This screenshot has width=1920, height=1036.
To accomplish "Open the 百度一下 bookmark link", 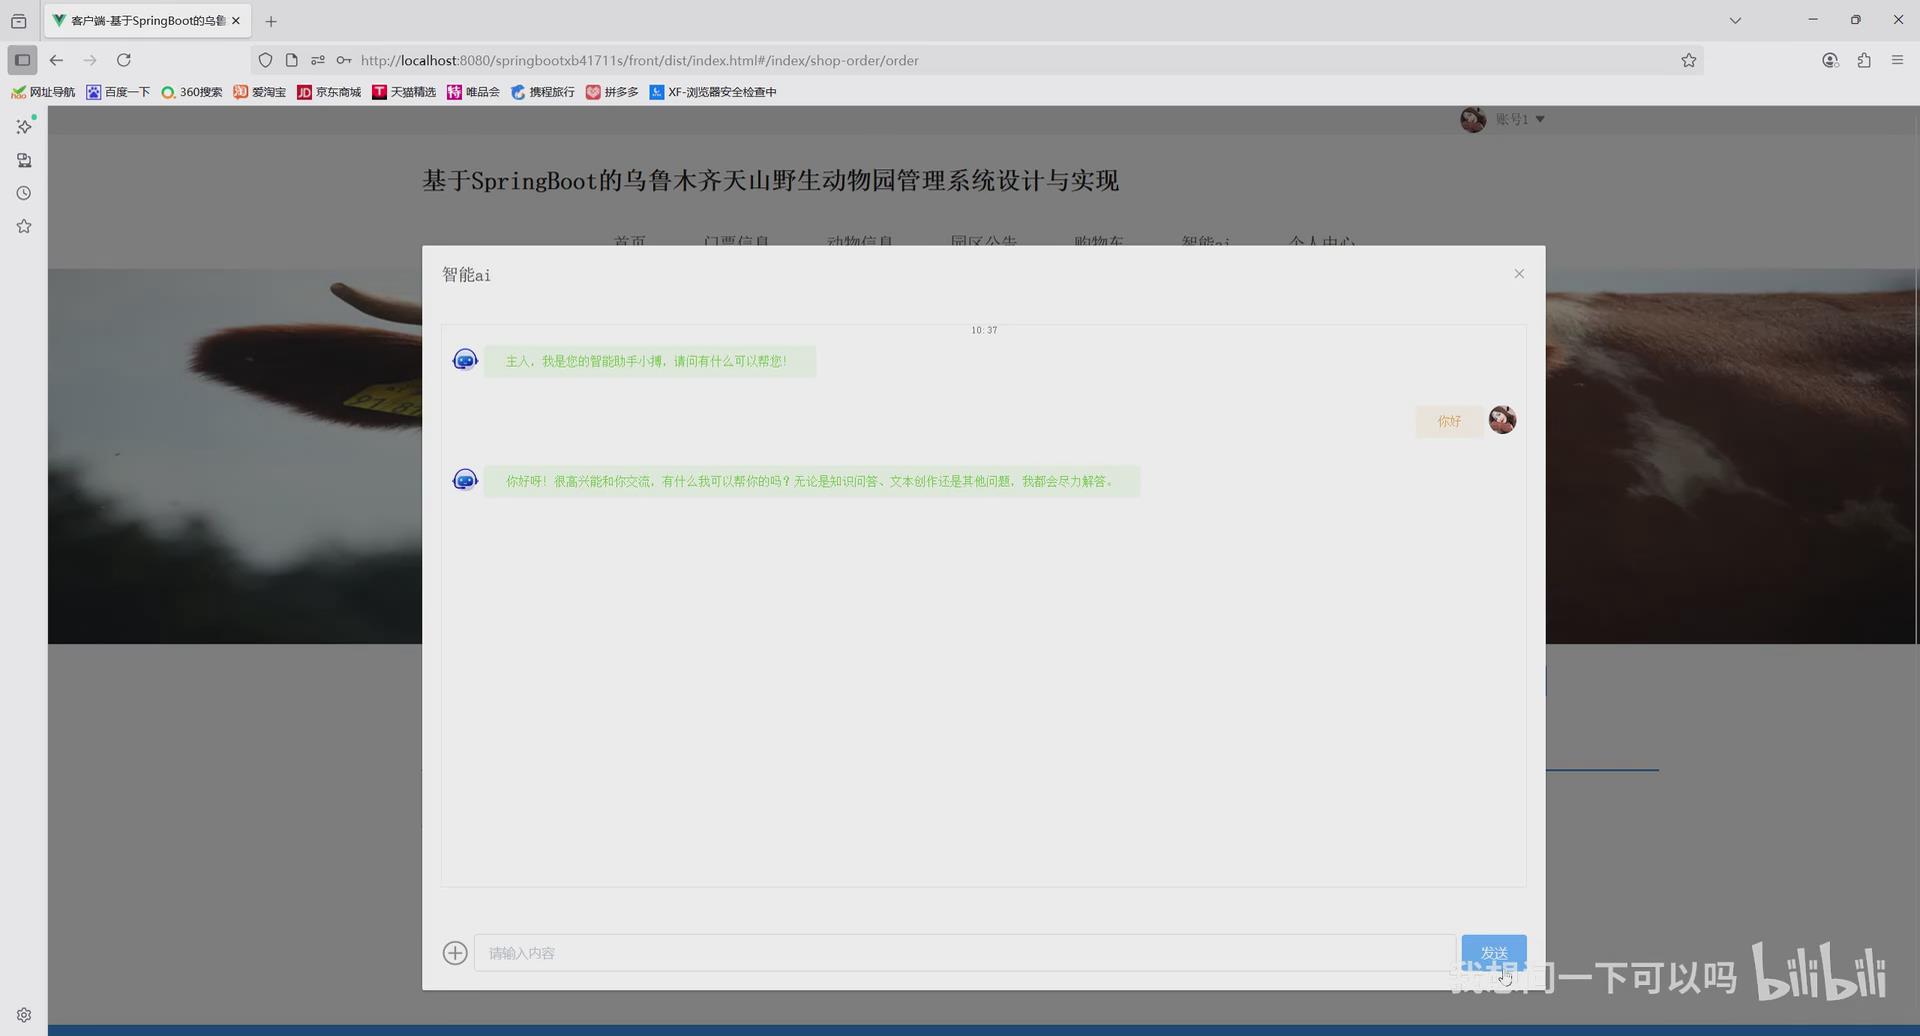I will click(118, 92).
